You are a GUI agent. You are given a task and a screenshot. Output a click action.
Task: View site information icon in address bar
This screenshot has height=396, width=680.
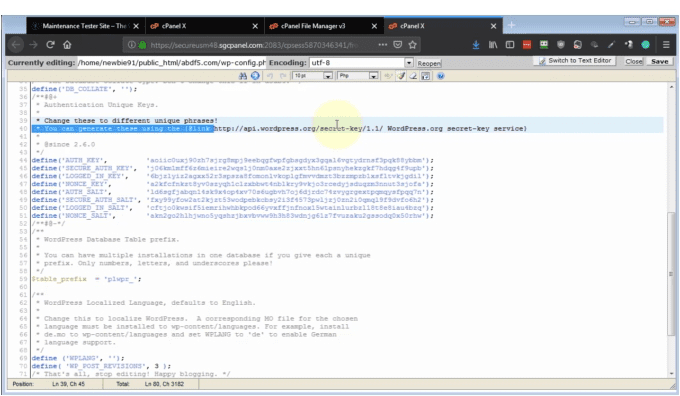(x=131, y=45)
